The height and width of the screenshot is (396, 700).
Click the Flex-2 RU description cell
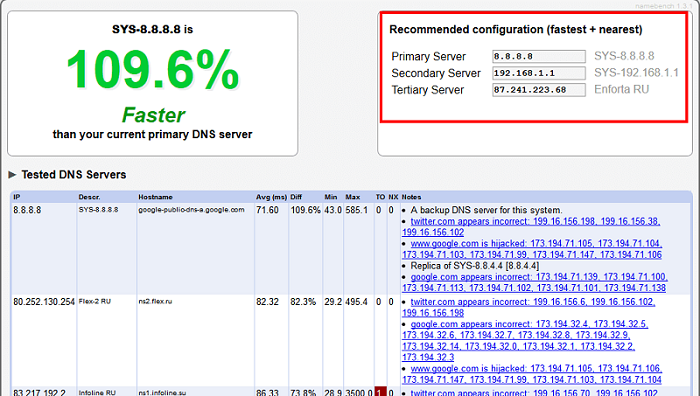point(95,301)
